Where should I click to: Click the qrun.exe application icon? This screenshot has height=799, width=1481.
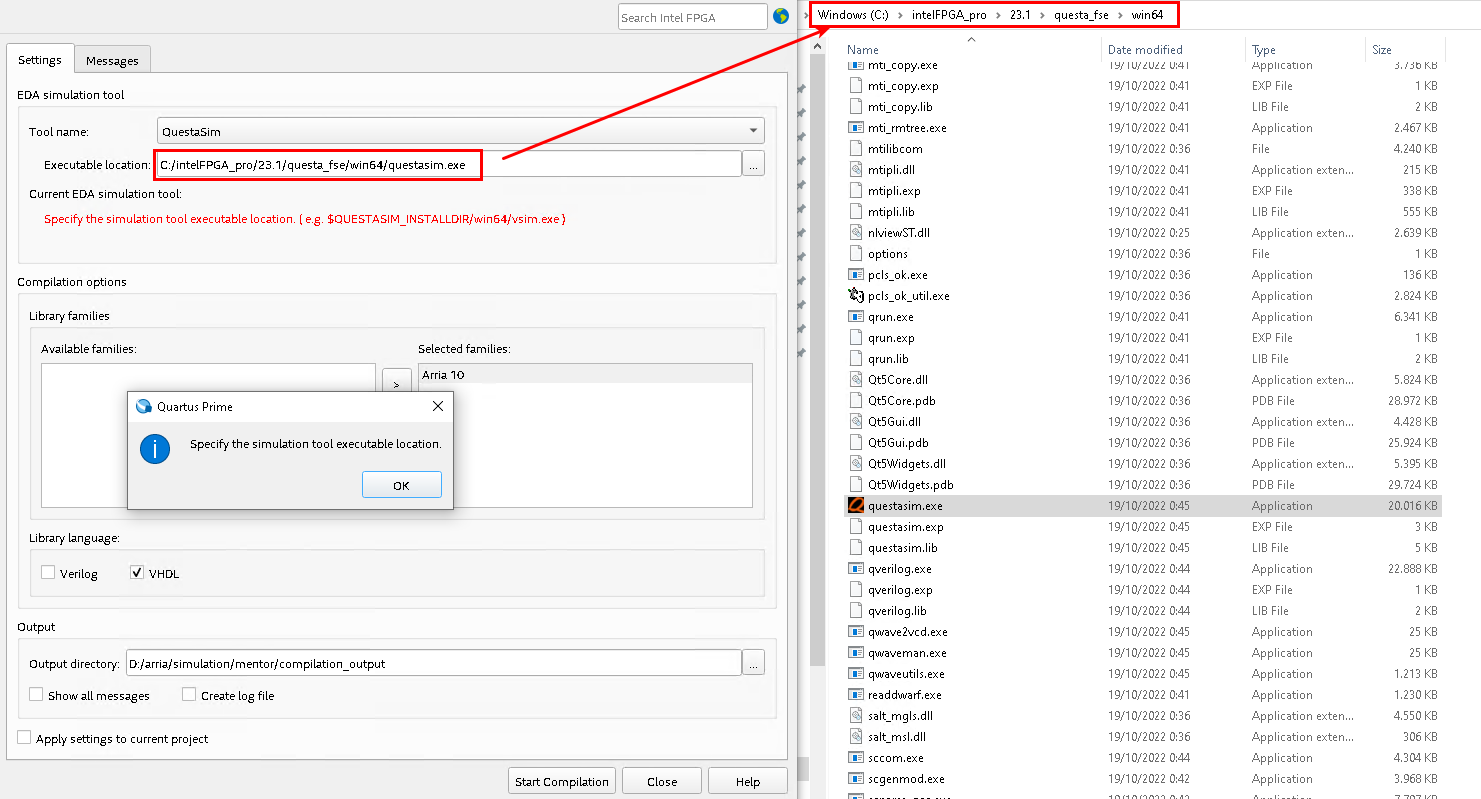pos(855,317)
